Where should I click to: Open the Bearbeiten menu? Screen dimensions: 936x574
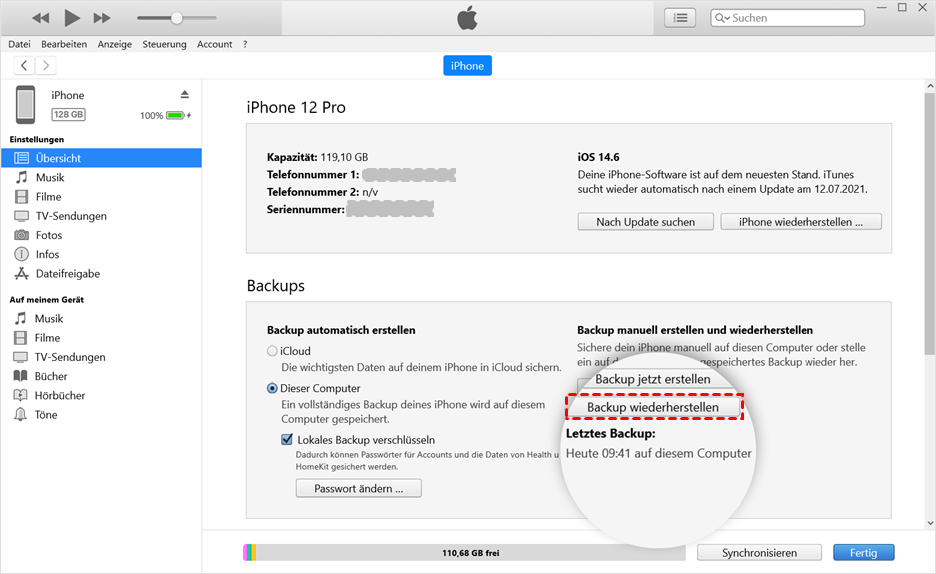coord(64,44)
